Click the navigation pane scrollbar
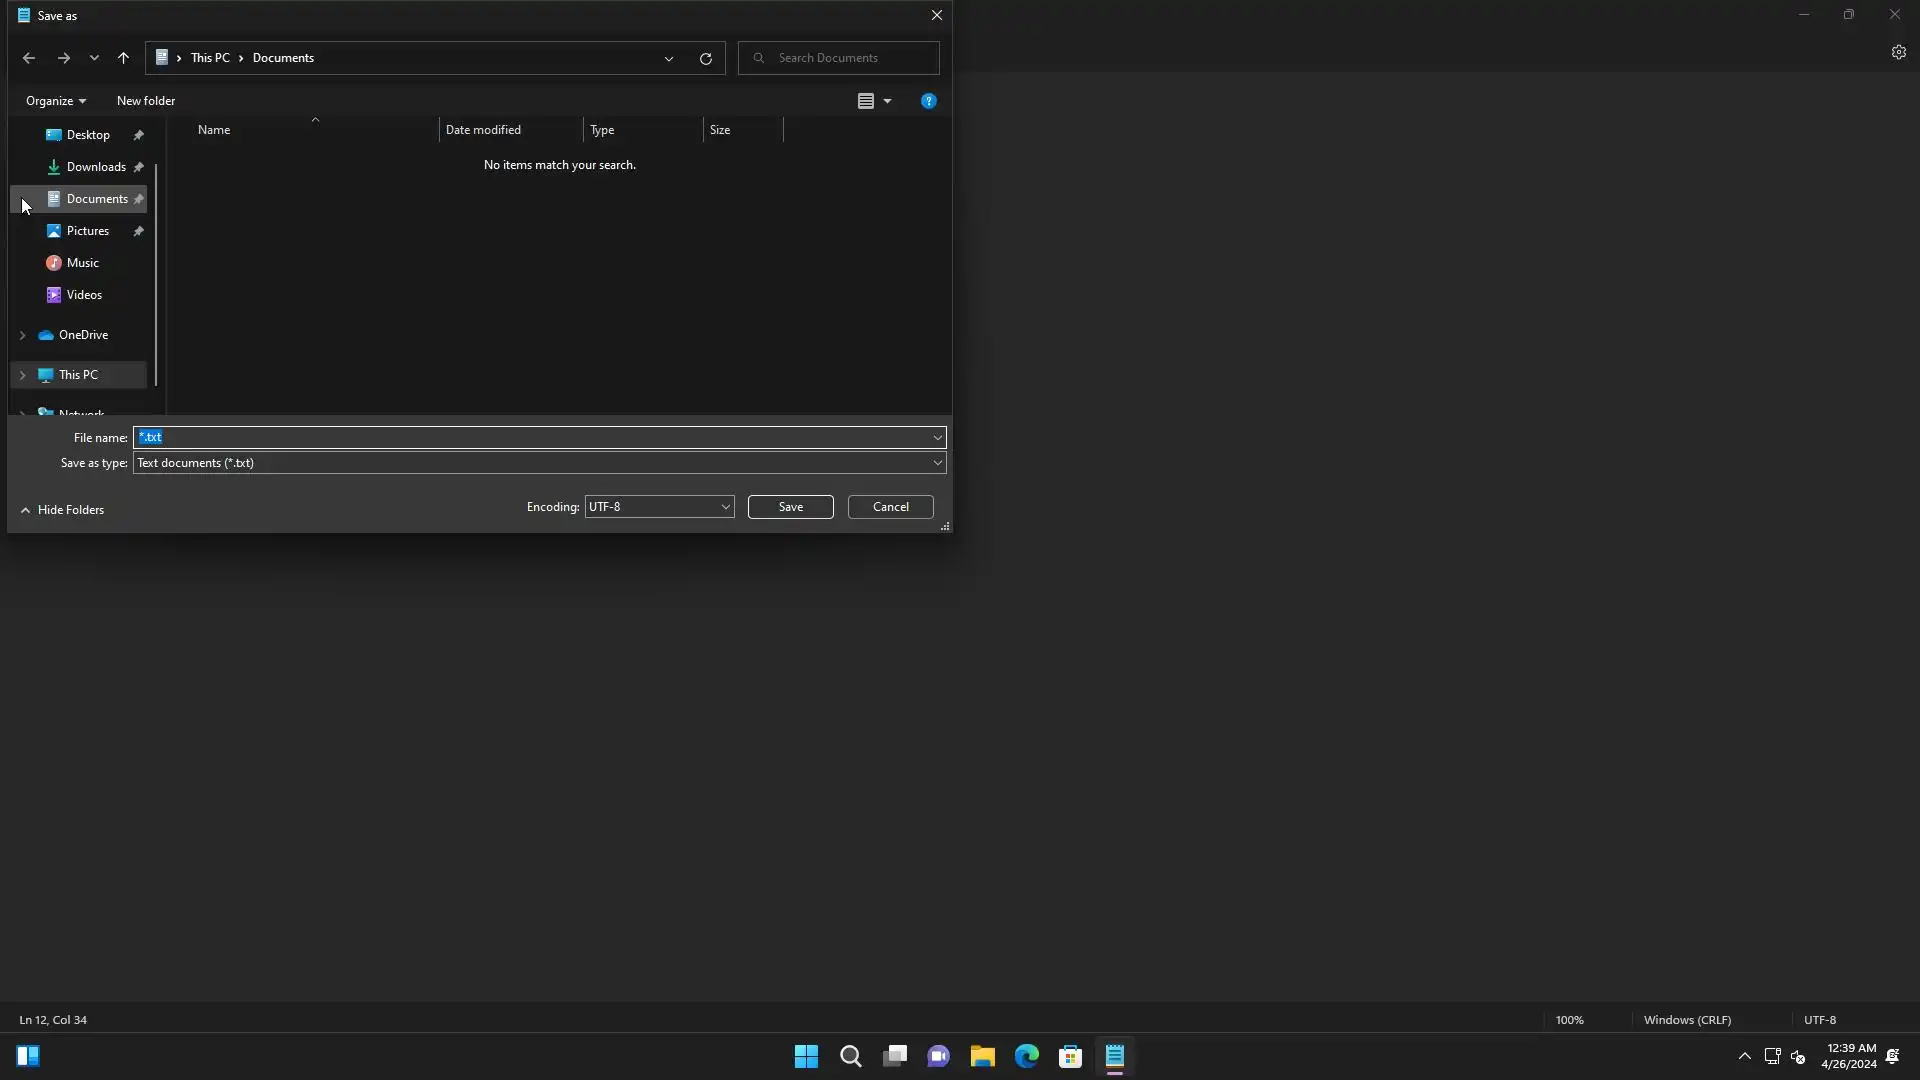Viewport: 1920px width, 1080px height. (156, 275)
